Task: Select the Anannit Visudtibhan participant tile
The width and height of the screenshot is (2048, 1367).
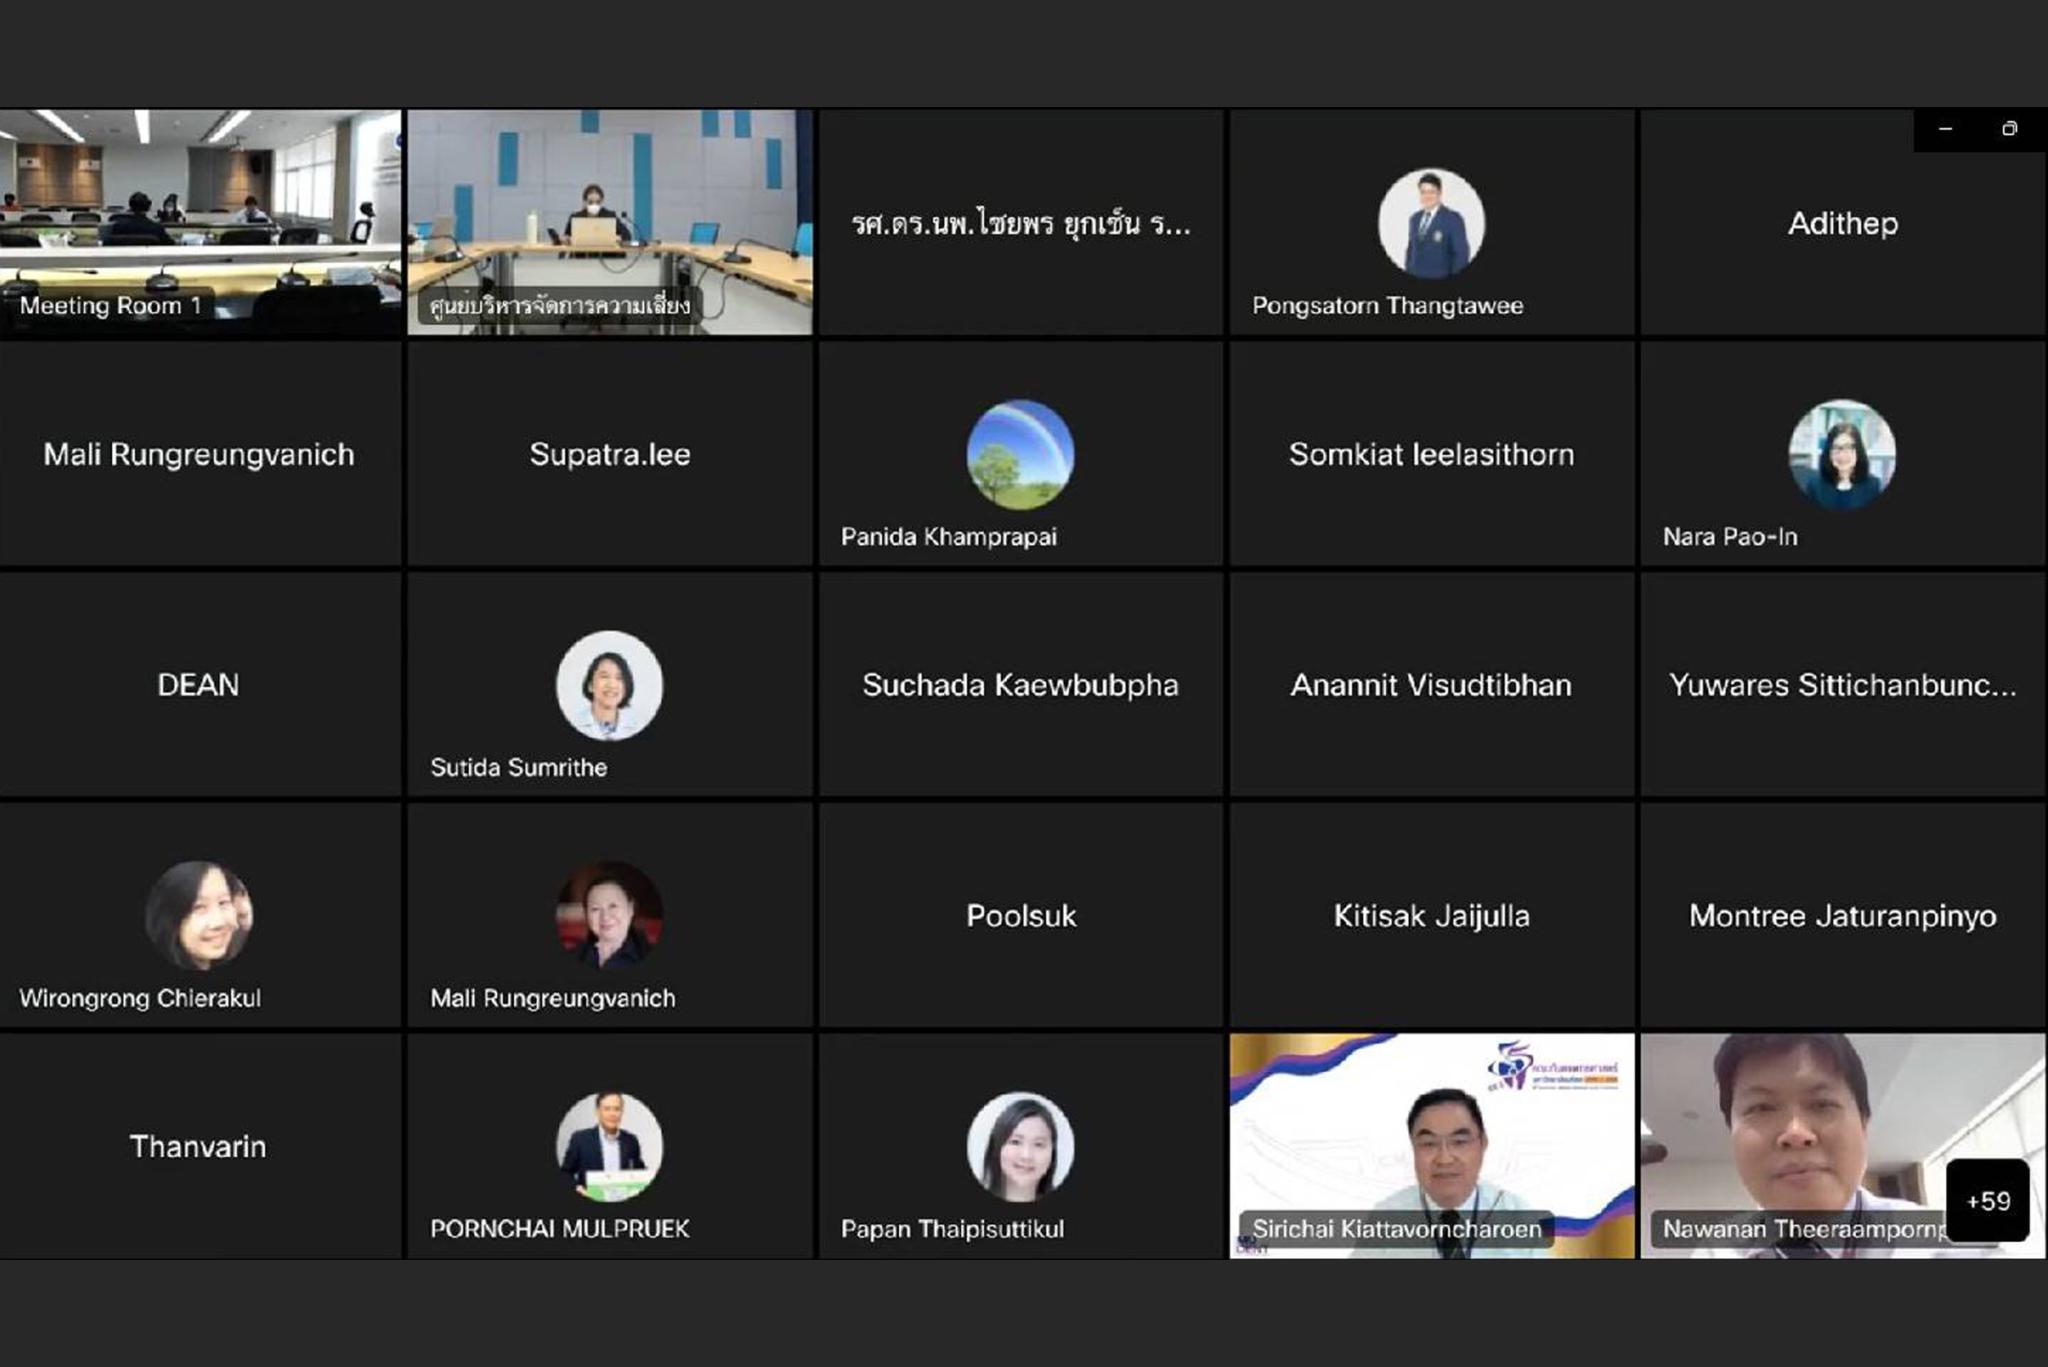Action: click(x=1432, y=685)
